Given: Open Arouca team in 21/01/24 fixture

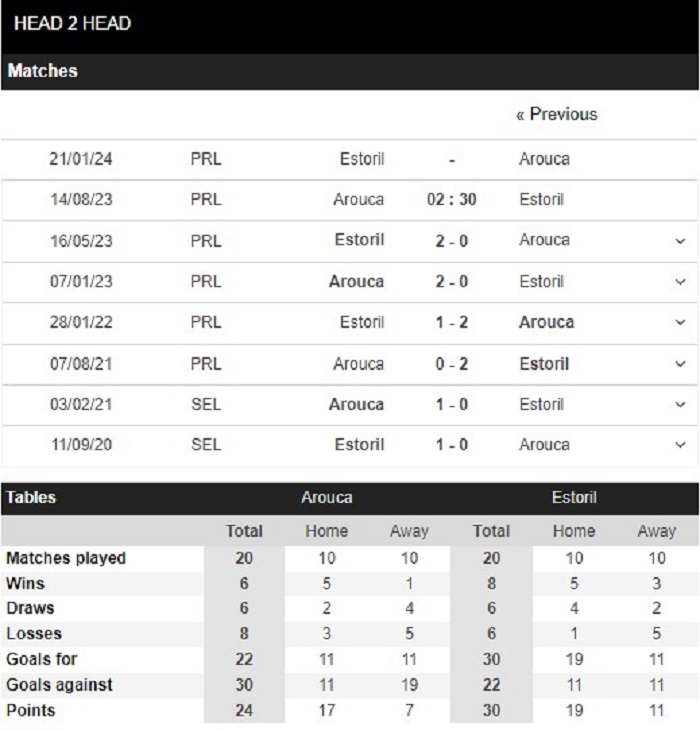Looking at the screenshot, I should pos(544,159).
